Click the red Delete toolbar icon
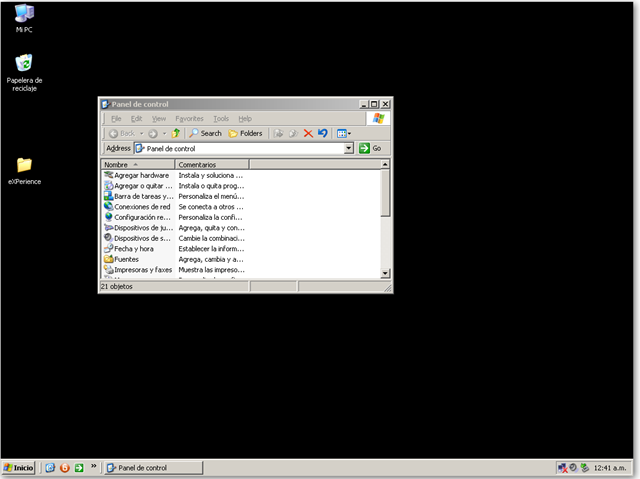The height and width of the screenshot is (479, 640). click(x=308, y=133)
